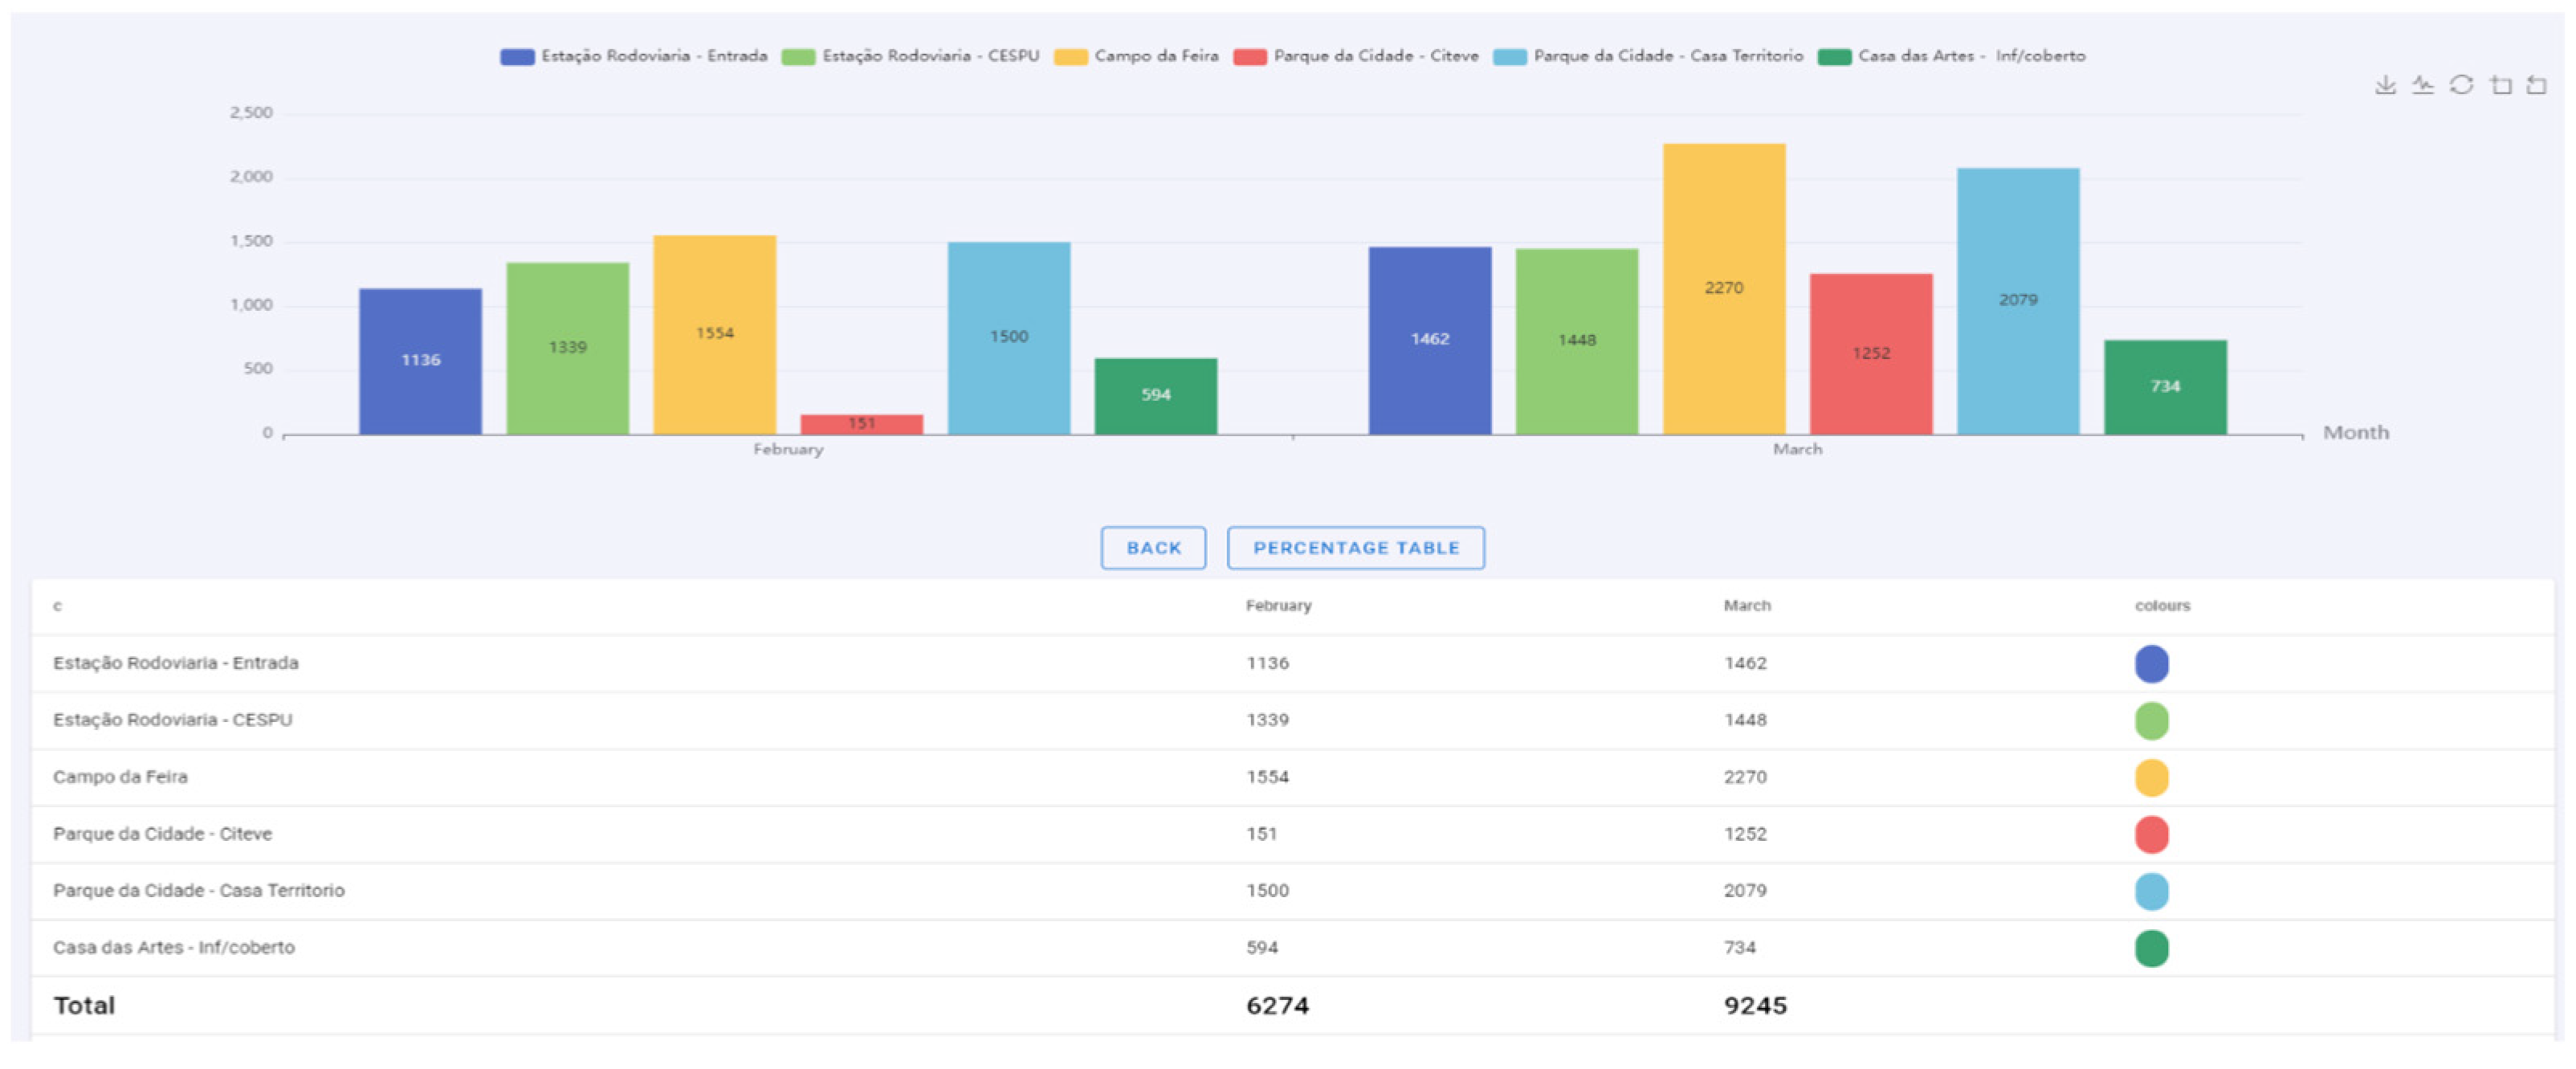Select the Casa das Artes table row
Image resolution: width=2576 pixels, height=1069 pixels.
pos(174,947)
